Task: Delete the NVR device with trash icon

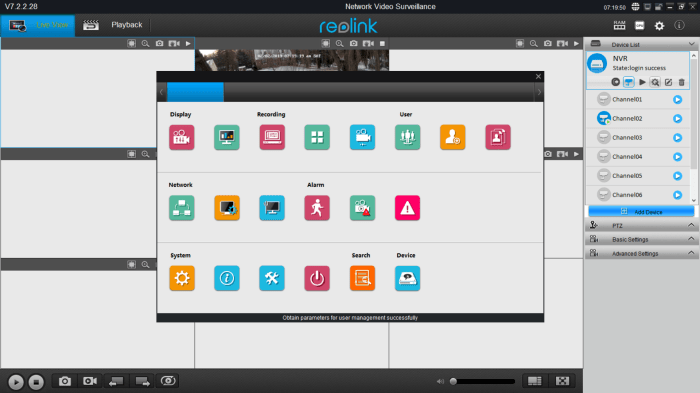Action: click(681, 82)
